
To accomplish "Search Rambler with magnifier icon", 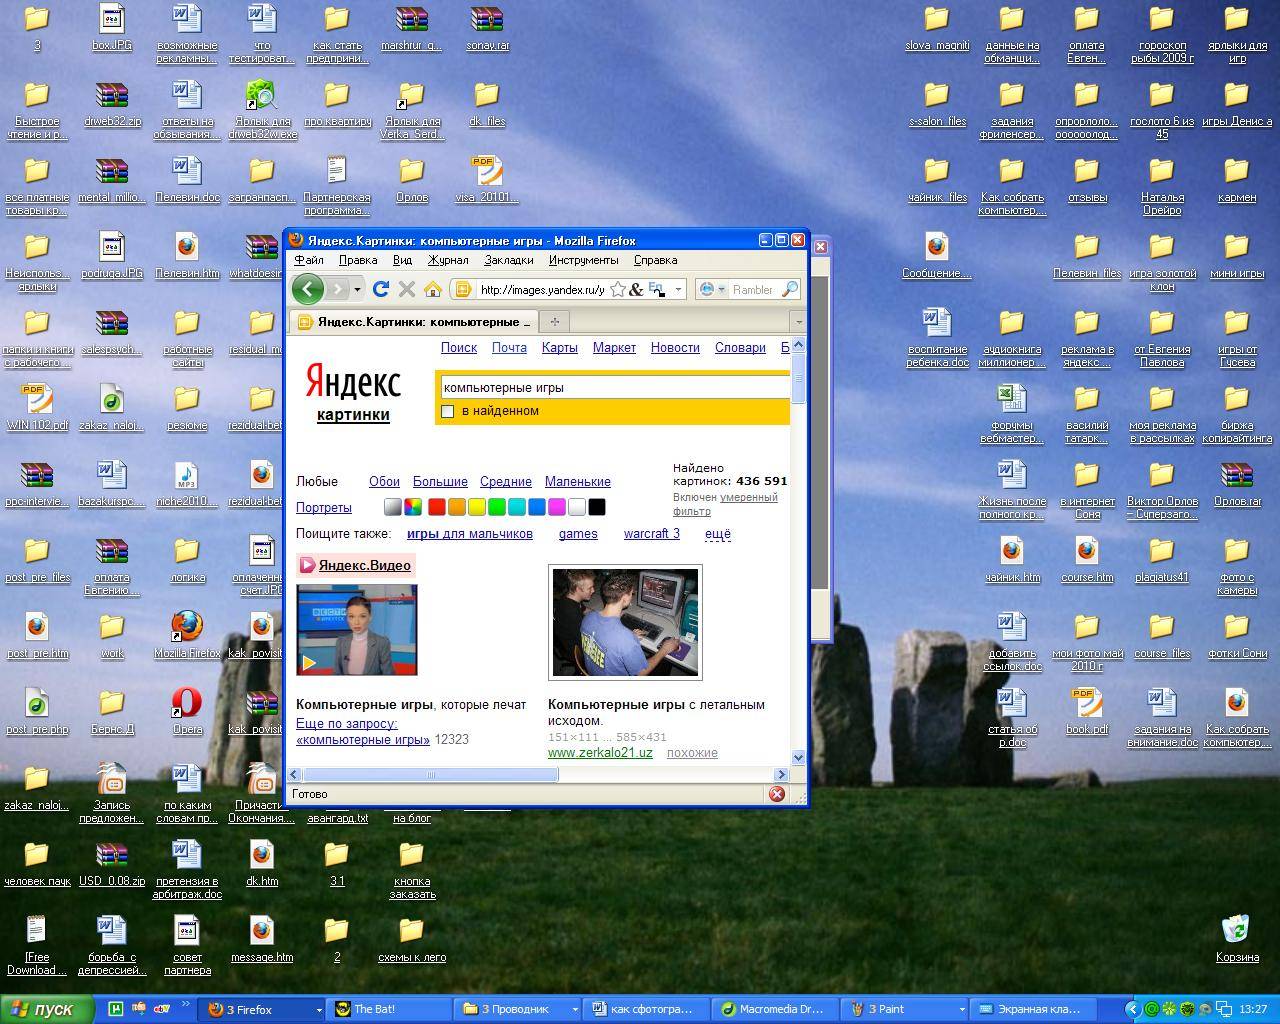I will coord(789,289).
